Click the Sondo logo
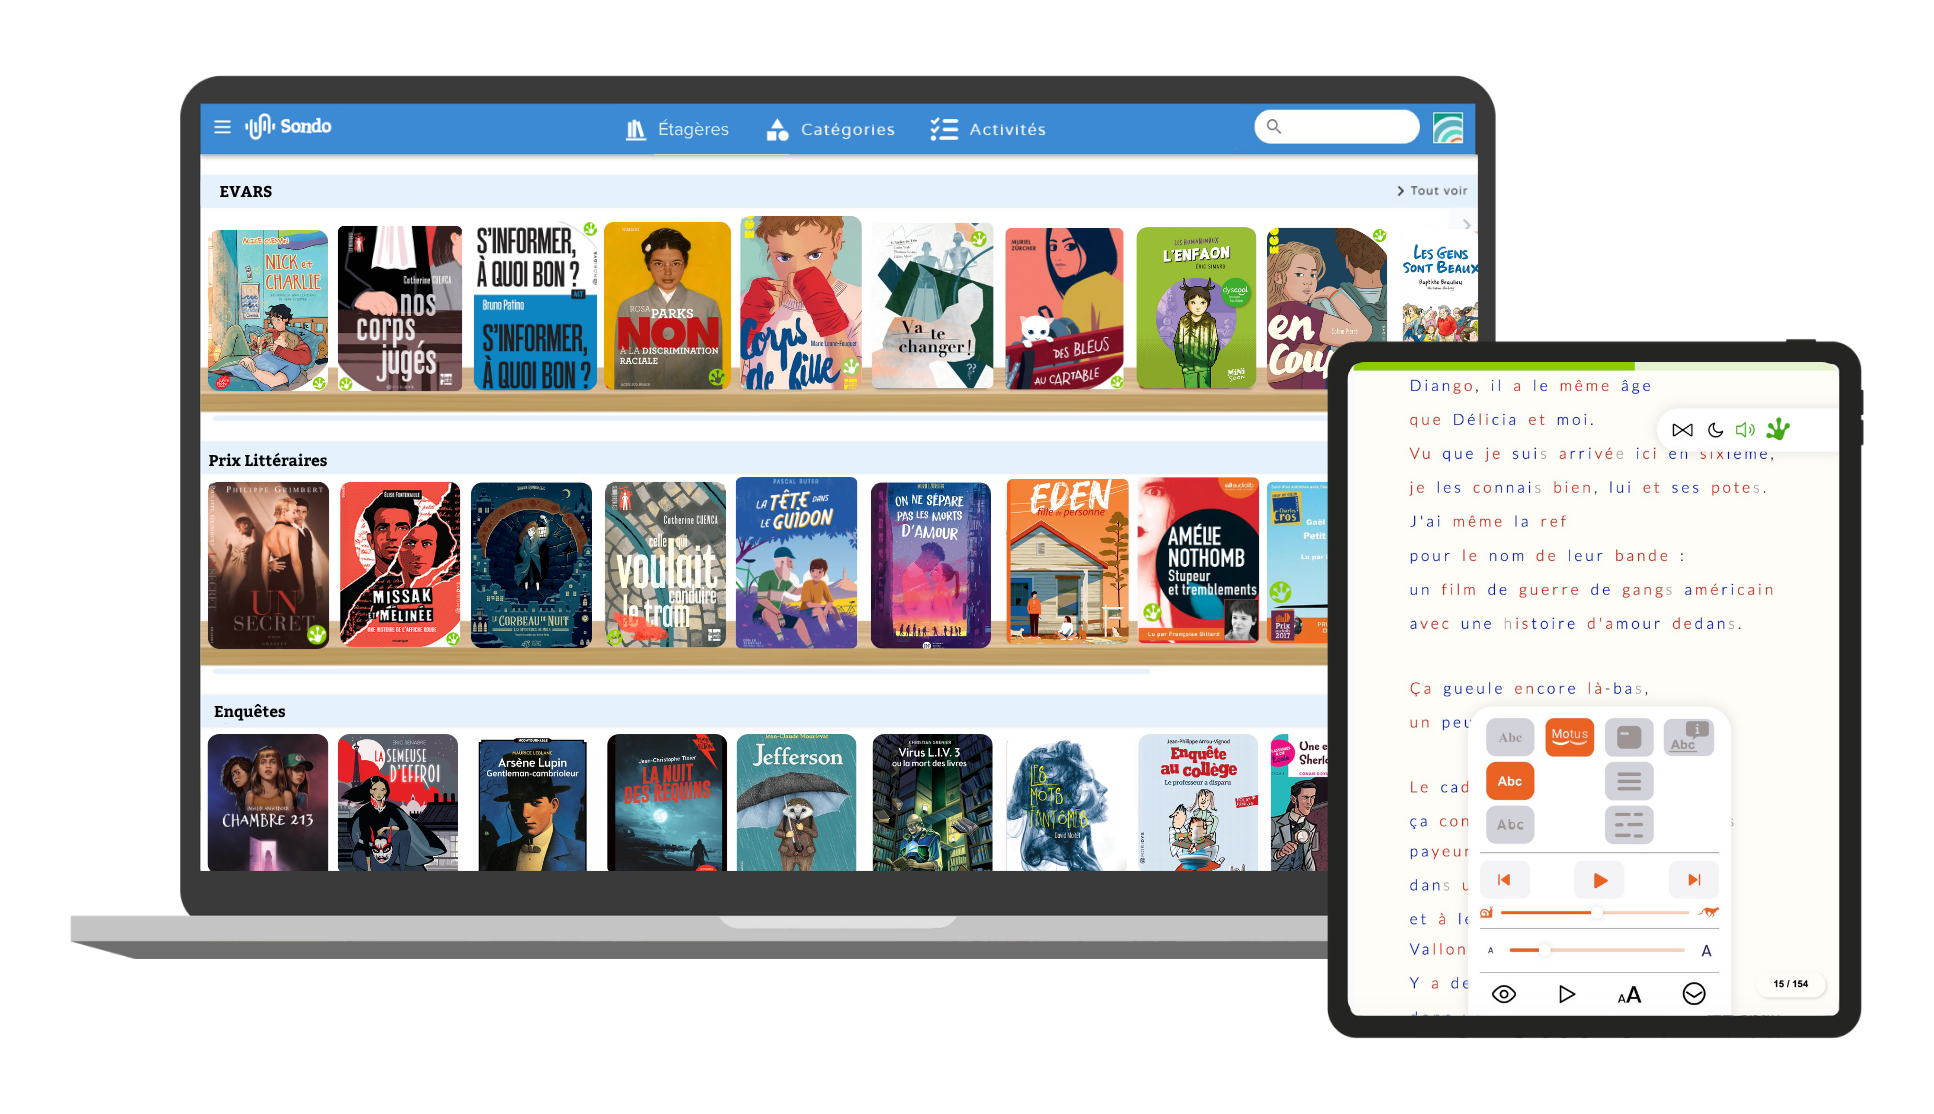The image size is (1934, 1114). tap(288, 126)
